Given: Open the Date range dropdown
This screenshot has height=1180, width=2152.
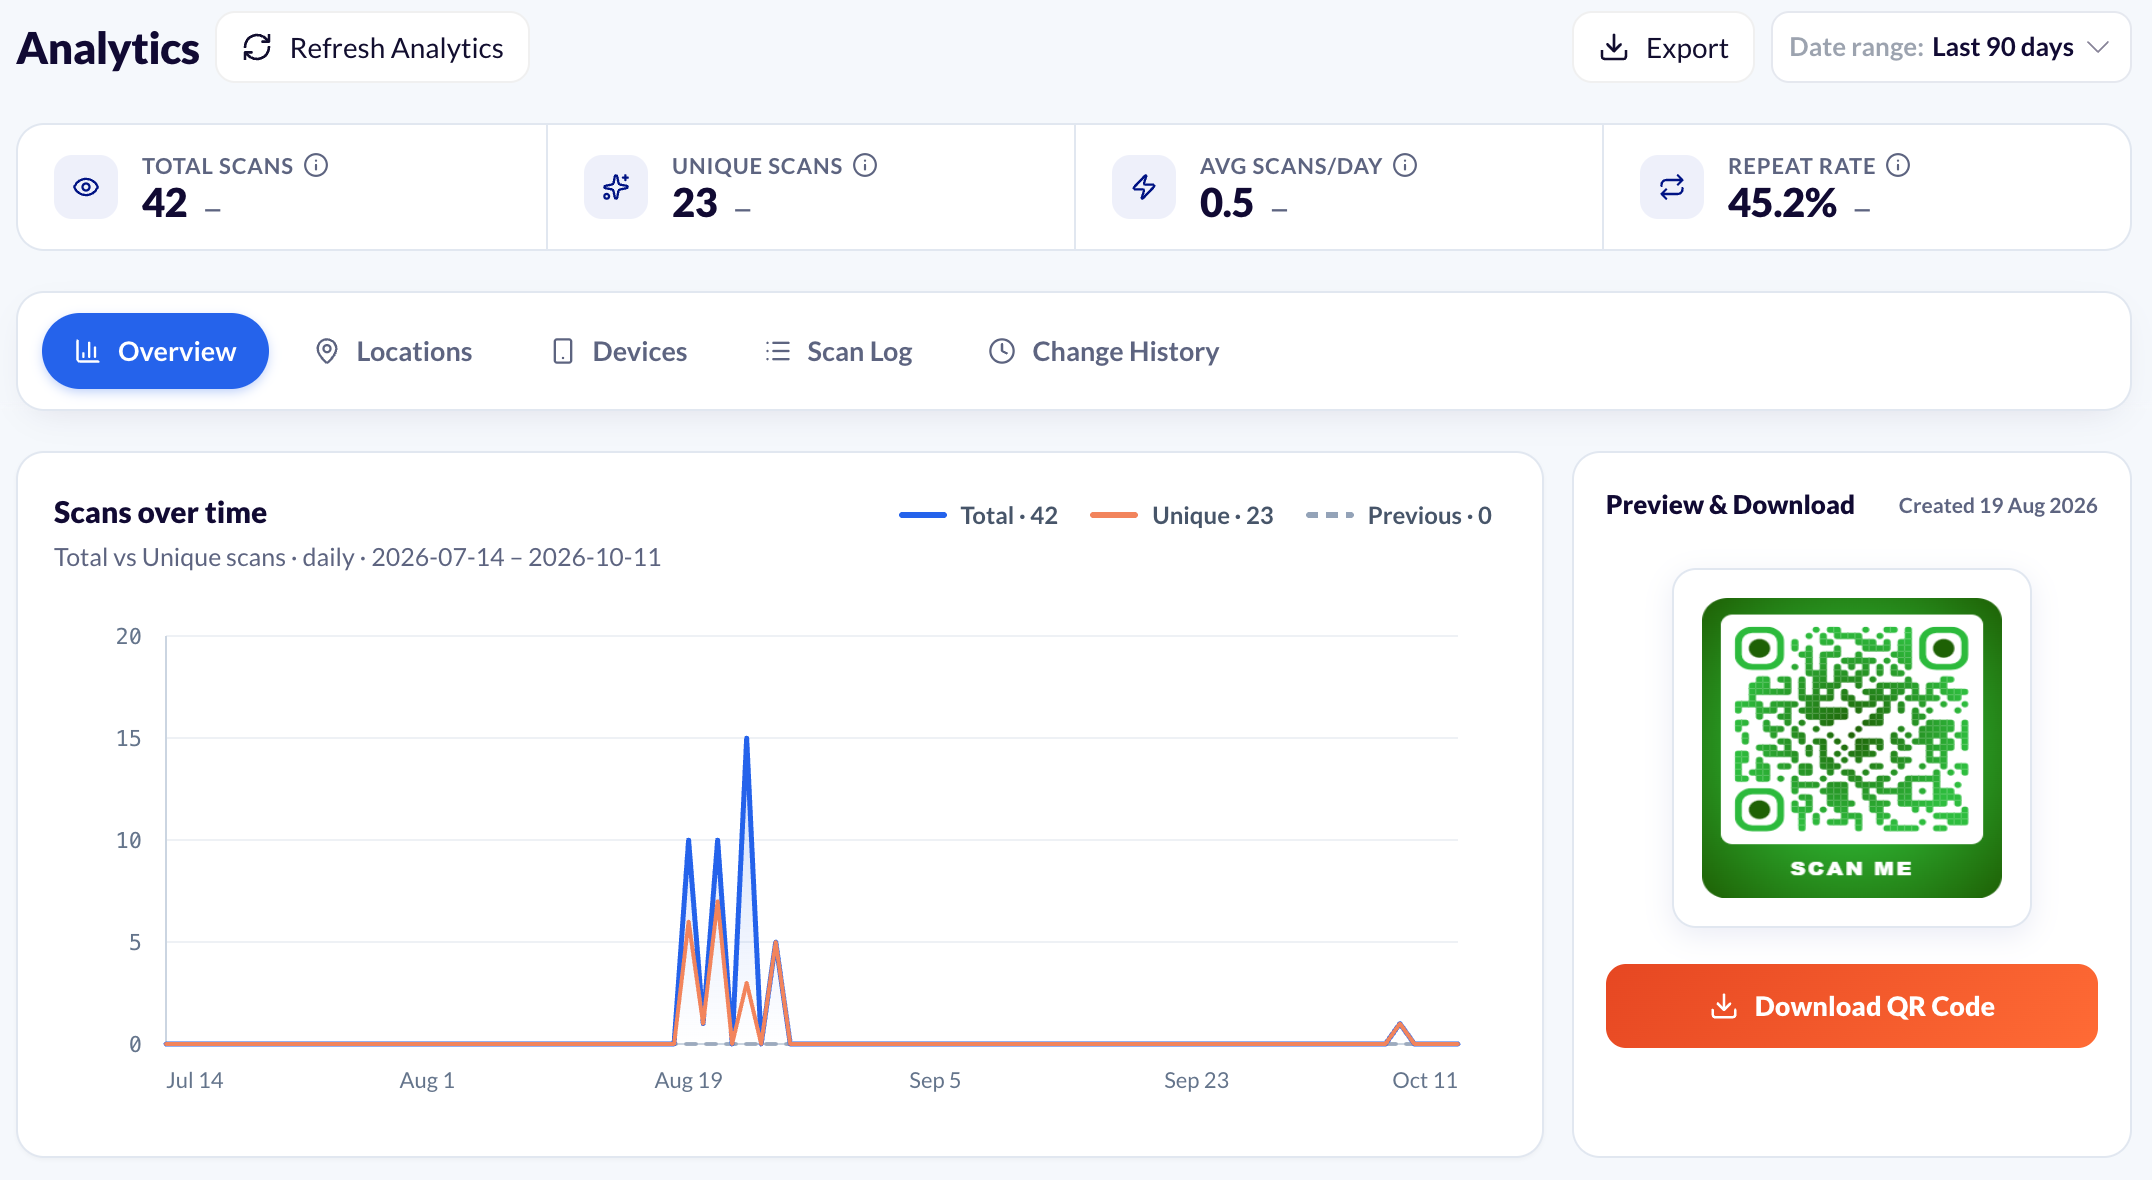Looking at the screenshot, I should coord(1950,48).
